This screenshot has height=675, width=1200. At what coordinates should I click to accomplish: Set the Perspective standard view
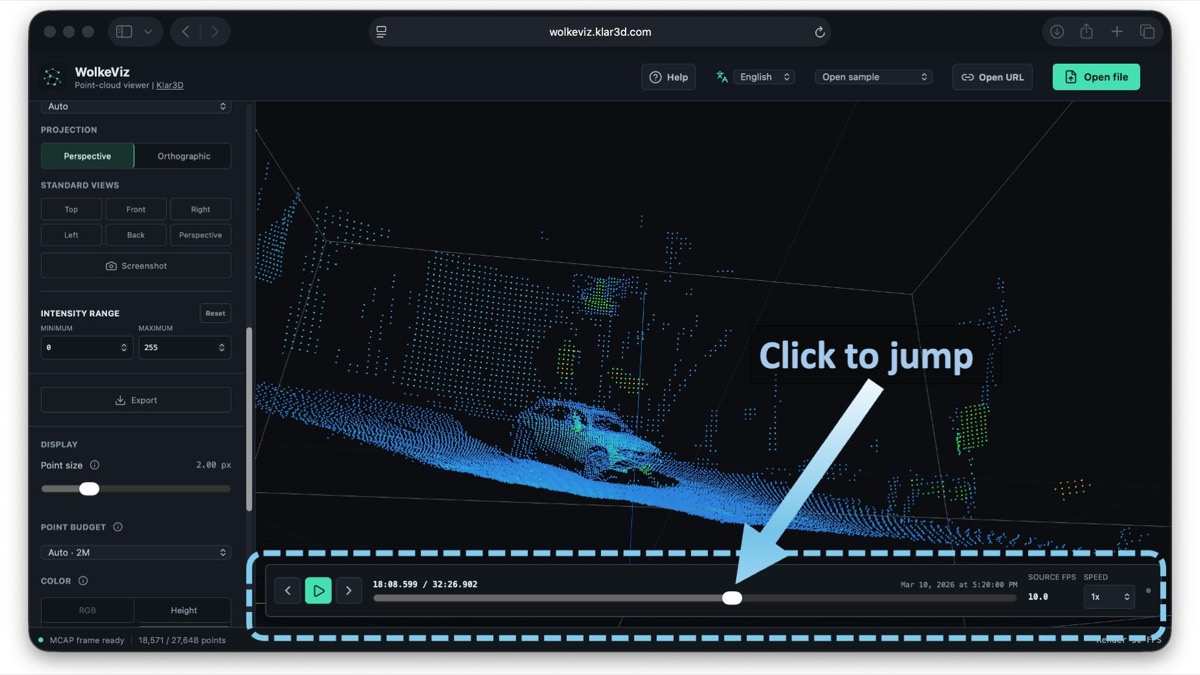[x=200, y=235]
